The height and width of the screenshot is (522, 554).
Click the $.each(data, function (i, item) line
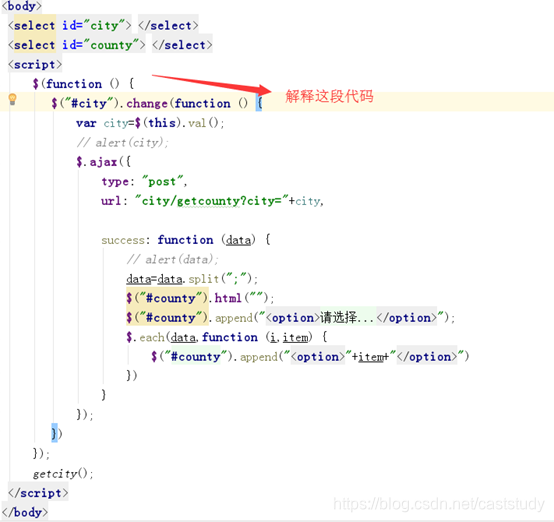click(x=227, y=337)
